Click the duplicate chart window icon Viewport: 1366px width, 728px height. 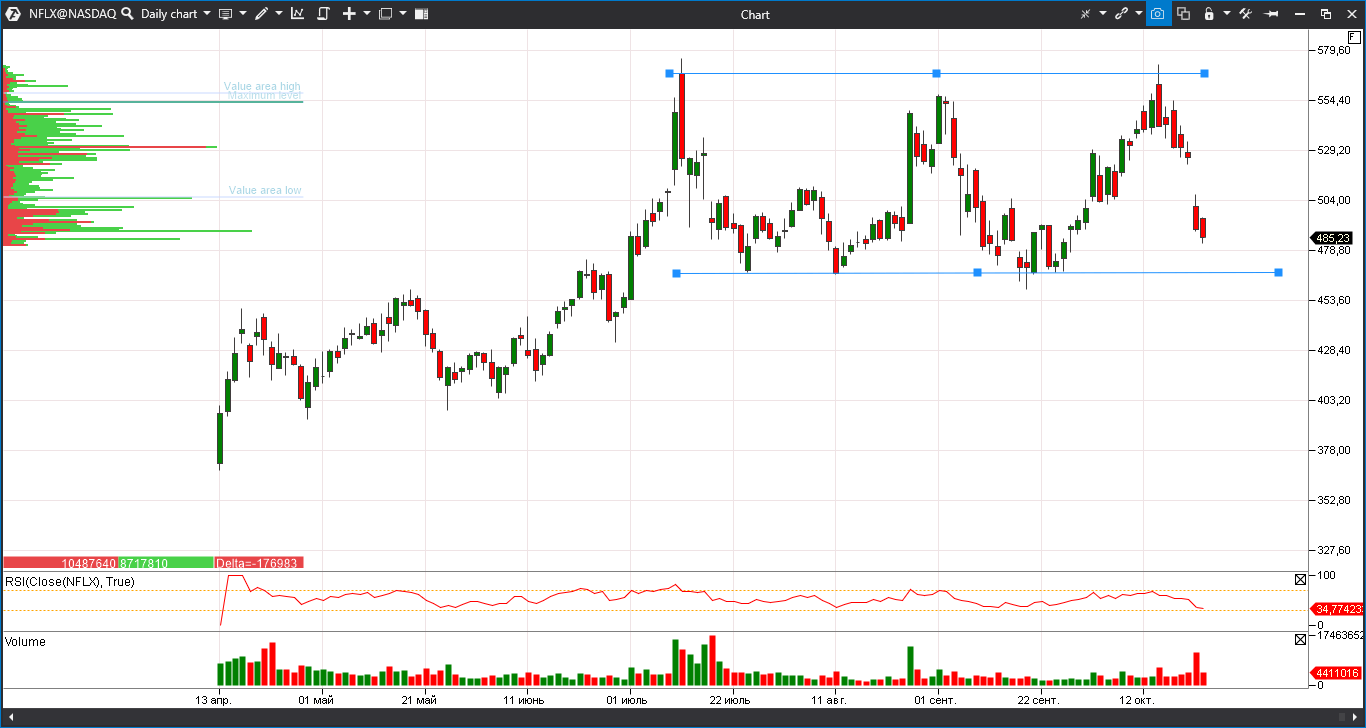pyautogui.click(x=1183, y=14)
